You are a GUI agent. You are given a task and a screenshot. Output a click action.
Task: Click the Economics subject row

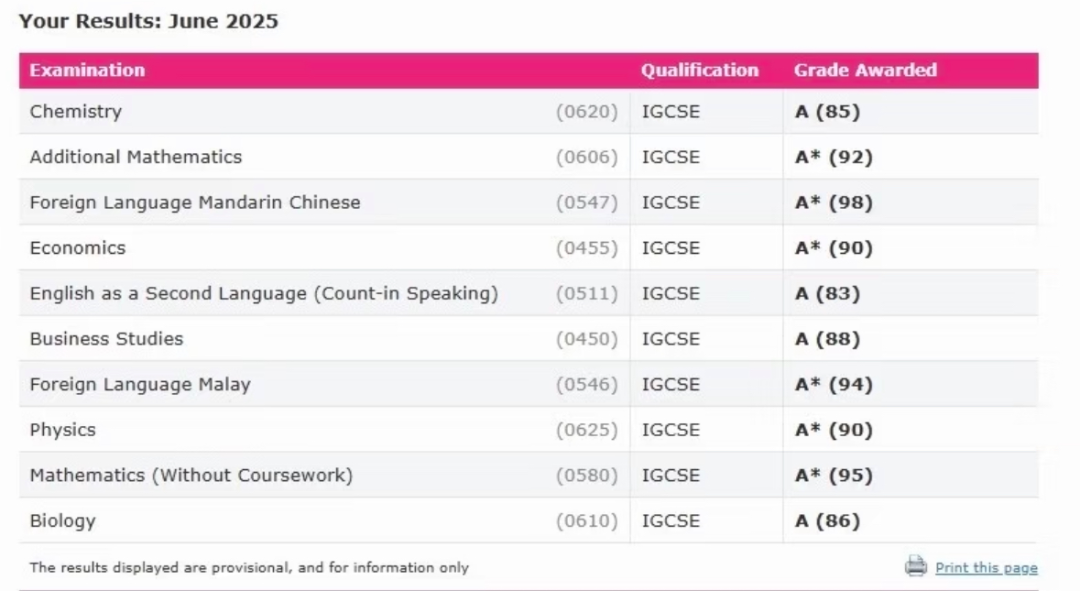click(528, 247)
